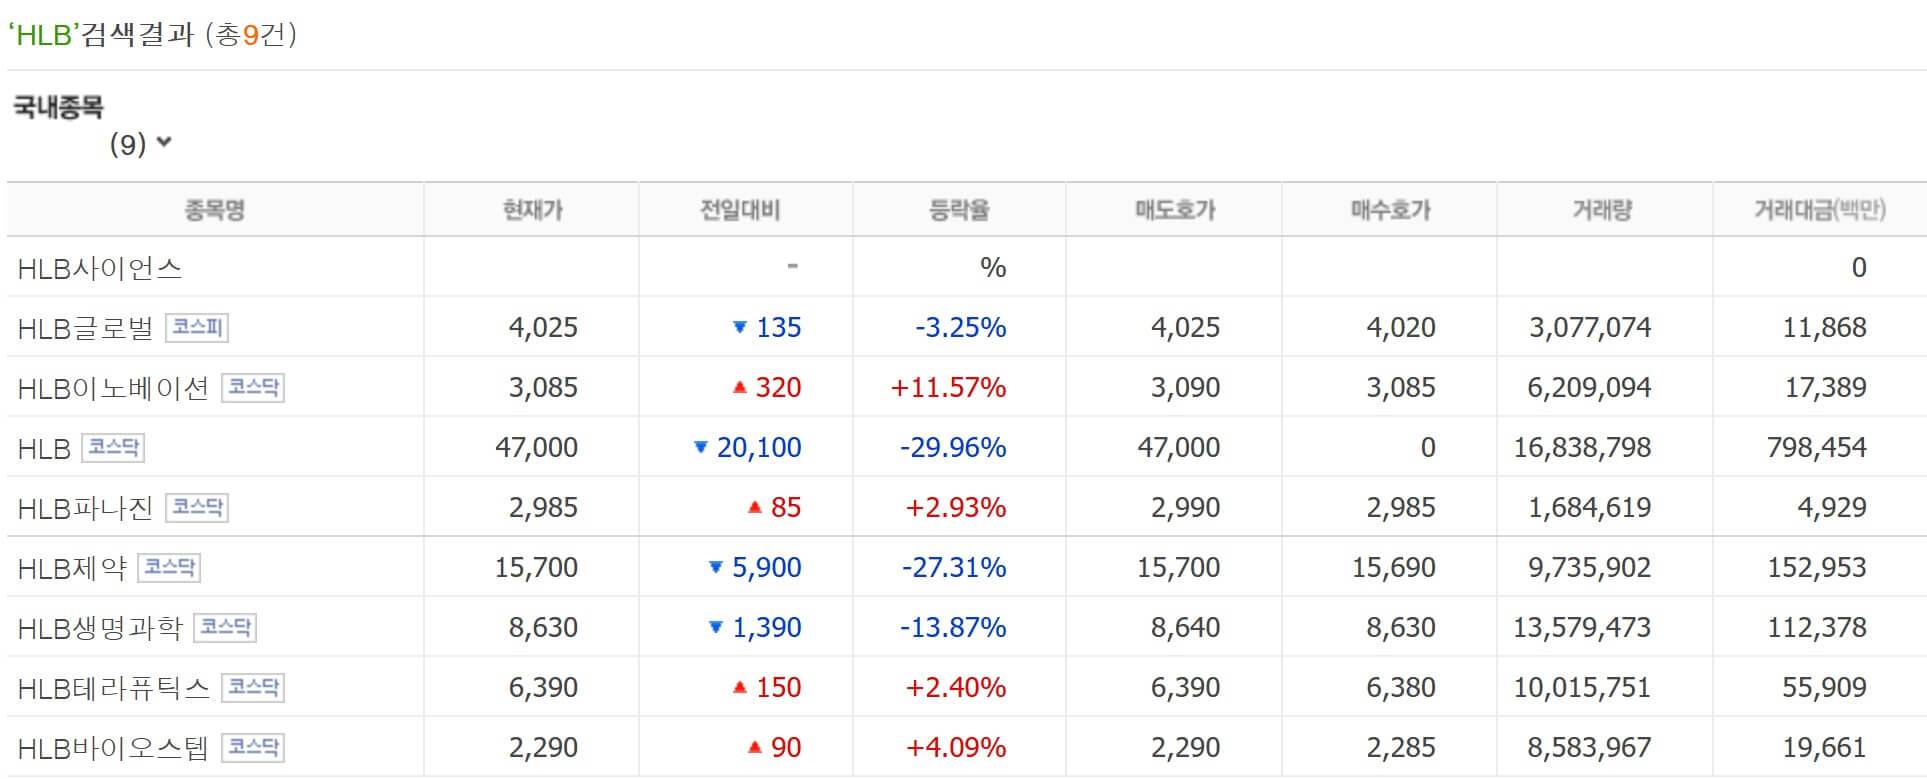Select the +2.93% change rate cell

[x=955, y=508]
